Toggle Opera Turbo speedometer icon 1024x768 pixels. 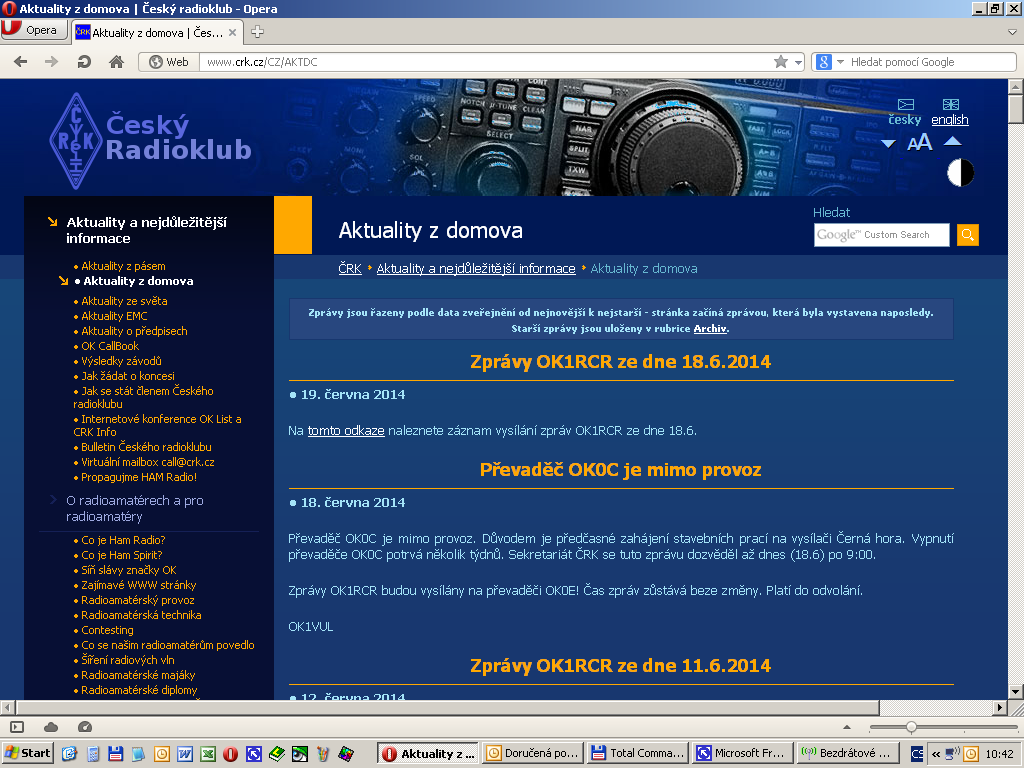[85, 727]
